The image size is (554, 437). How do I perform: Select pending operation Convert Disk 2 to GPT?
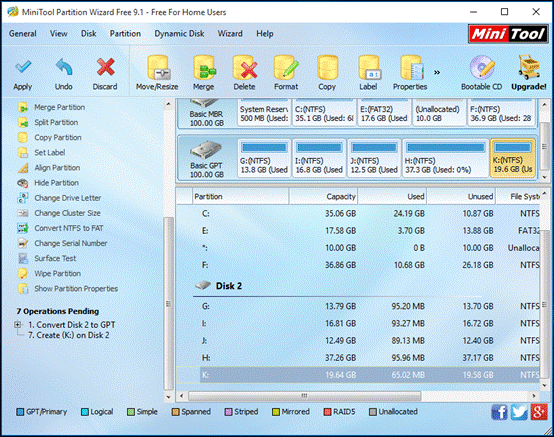point(72,325)
